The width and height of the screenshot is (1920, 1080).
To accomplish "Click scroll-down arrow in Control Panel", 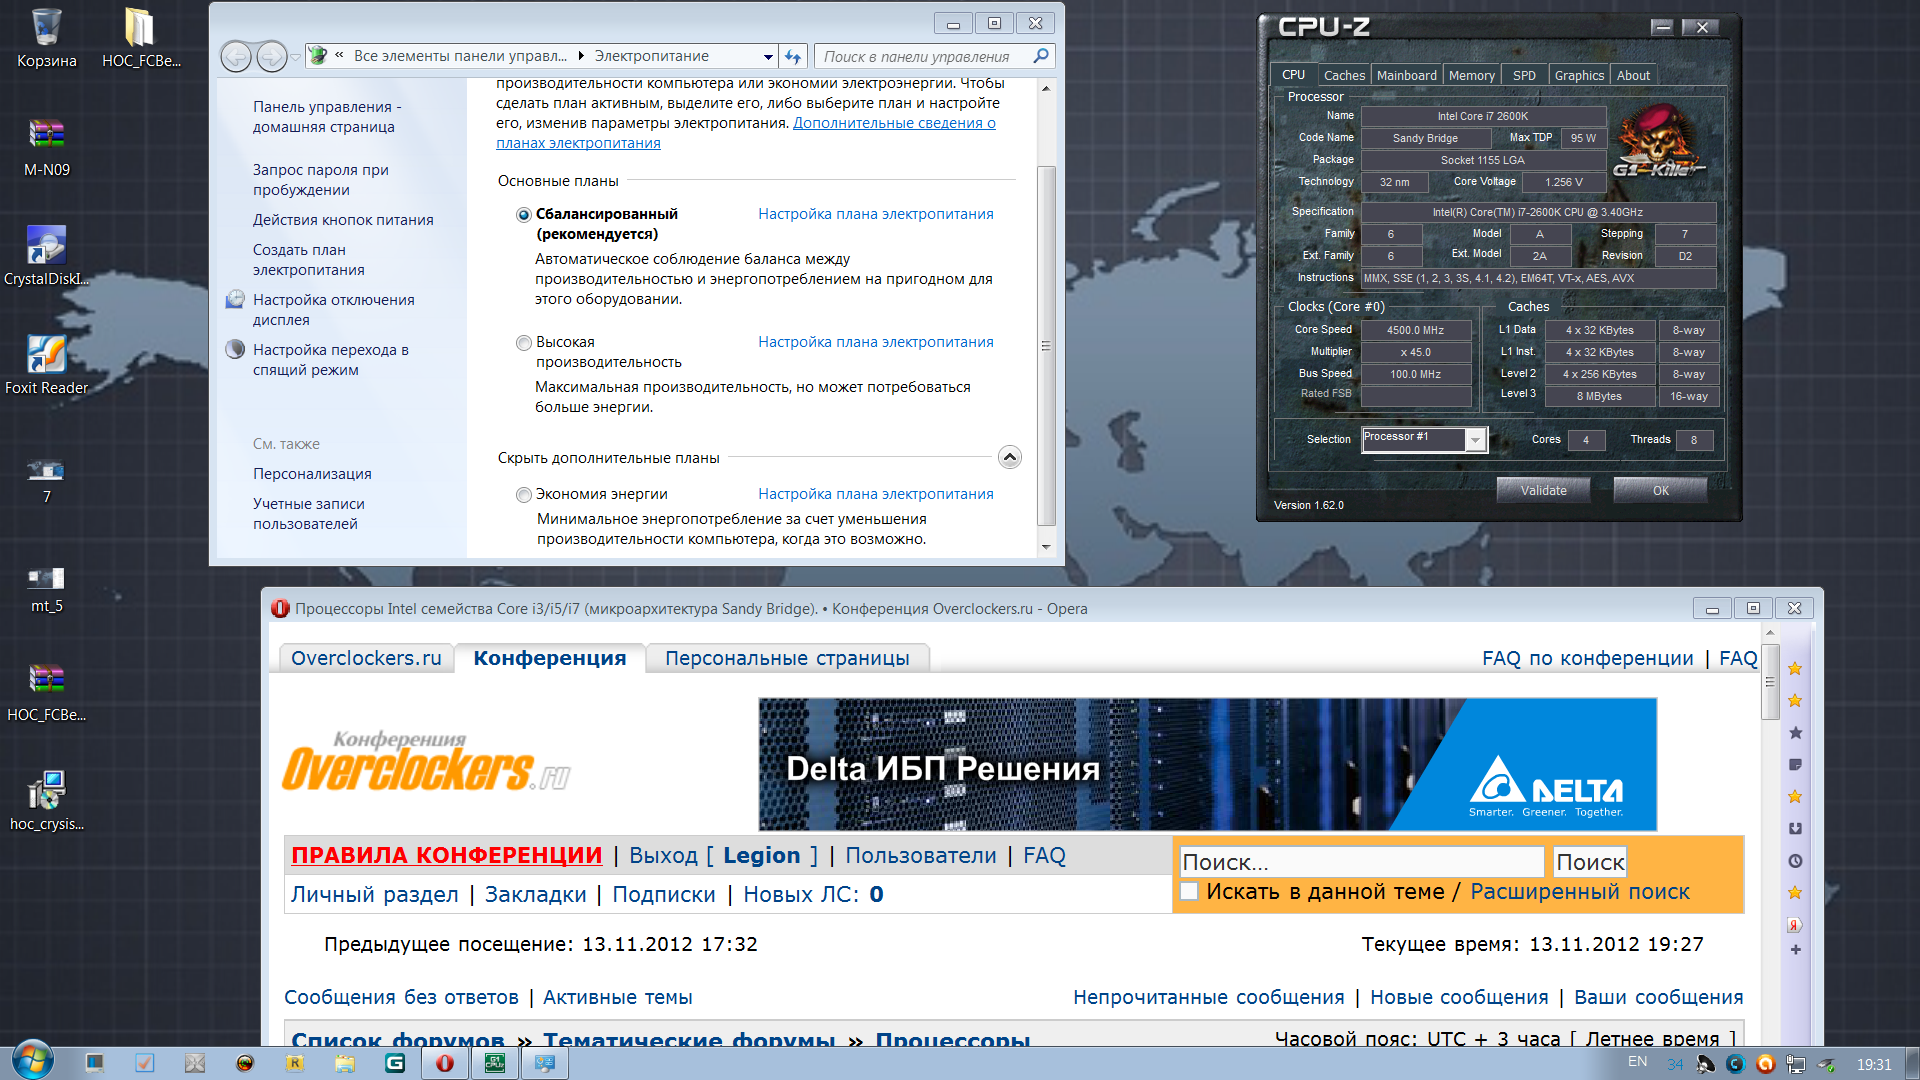I will [1046, 547].
